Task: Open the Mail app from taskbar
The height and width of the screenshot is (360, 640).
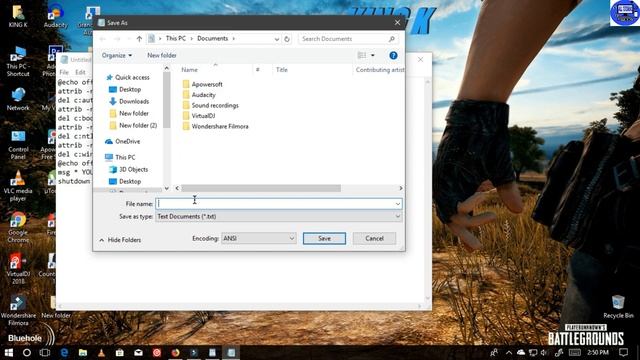Action: (x=138, y=352)
